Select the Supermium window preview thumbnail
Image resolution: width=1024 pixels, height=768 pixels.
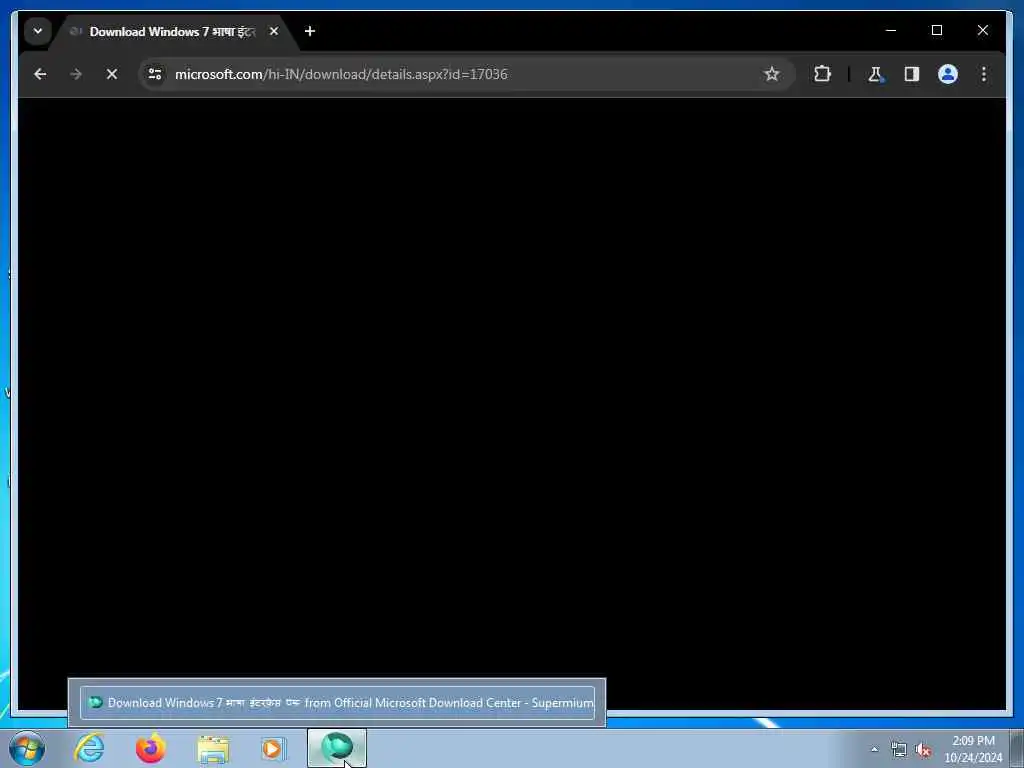(337, 703)
